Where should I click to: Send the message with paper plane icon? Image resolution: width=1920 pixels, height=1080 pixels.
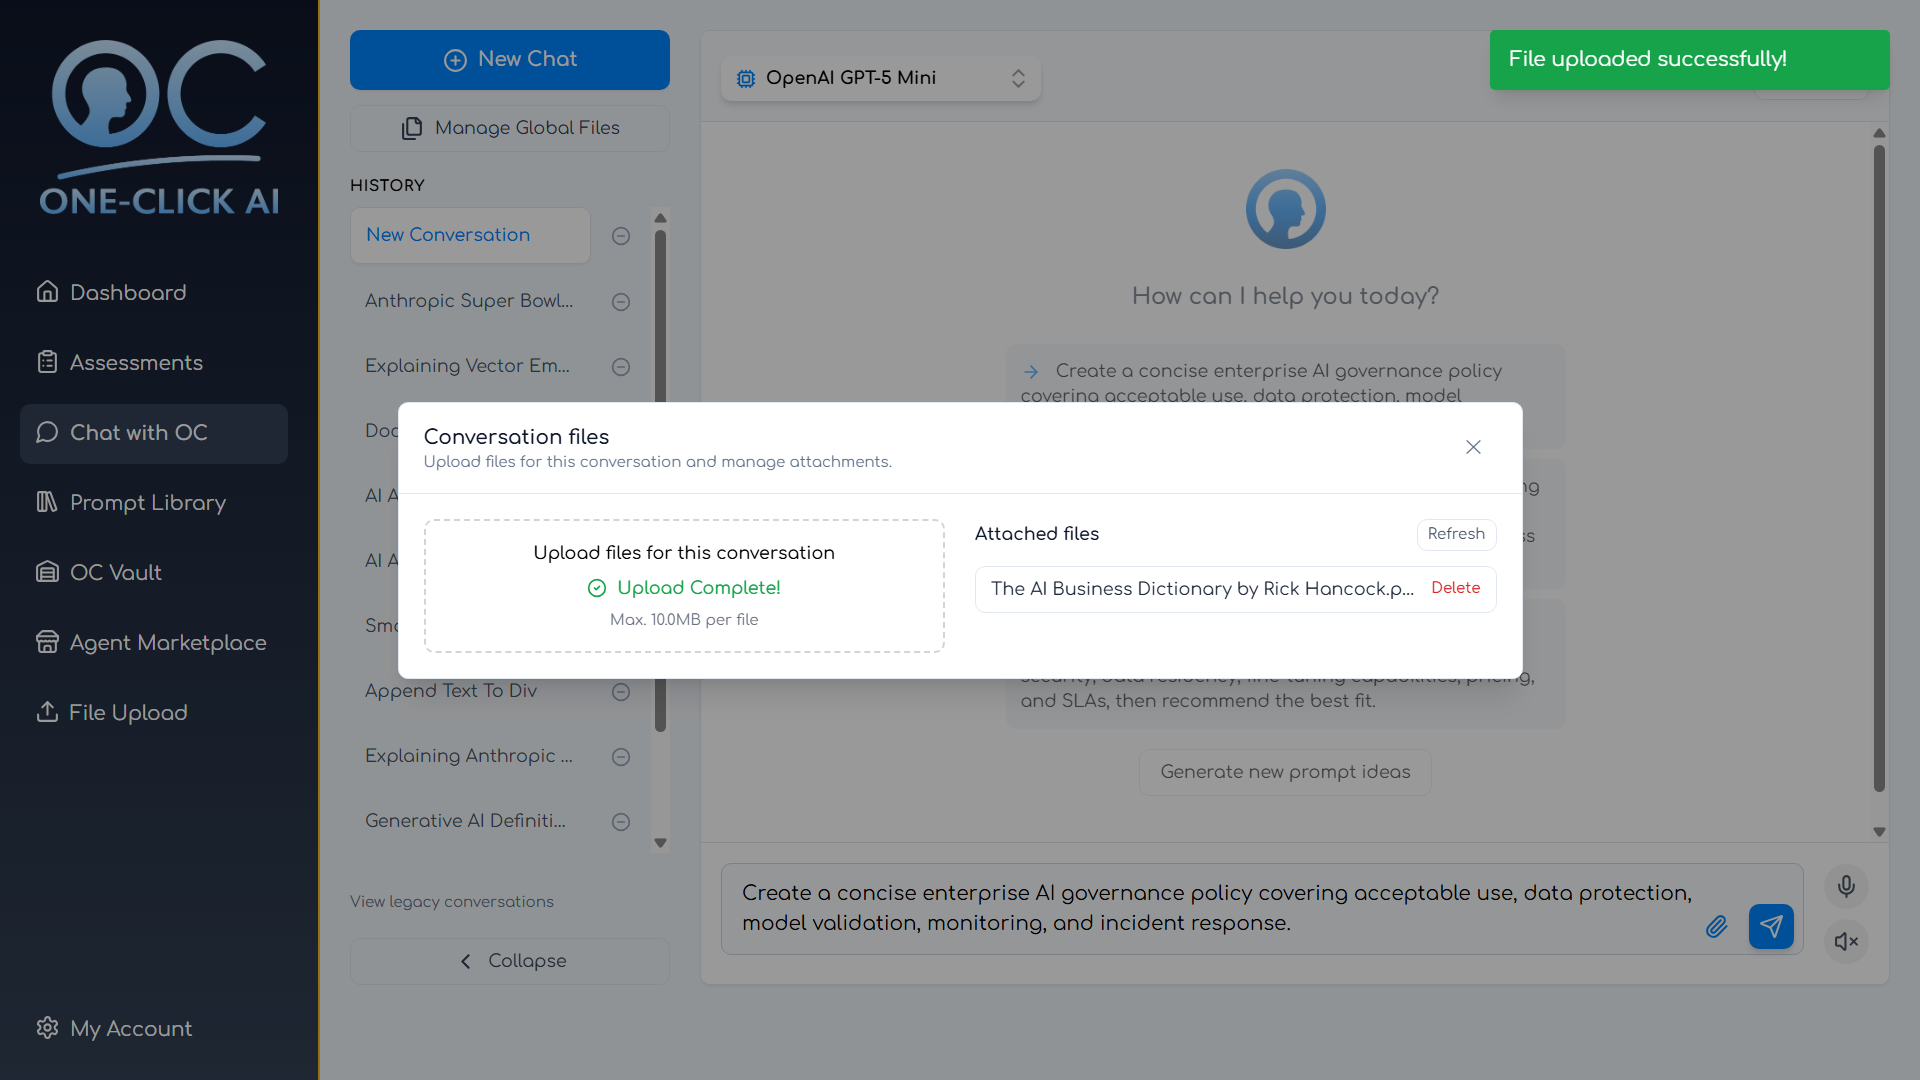coord(1770,927)
